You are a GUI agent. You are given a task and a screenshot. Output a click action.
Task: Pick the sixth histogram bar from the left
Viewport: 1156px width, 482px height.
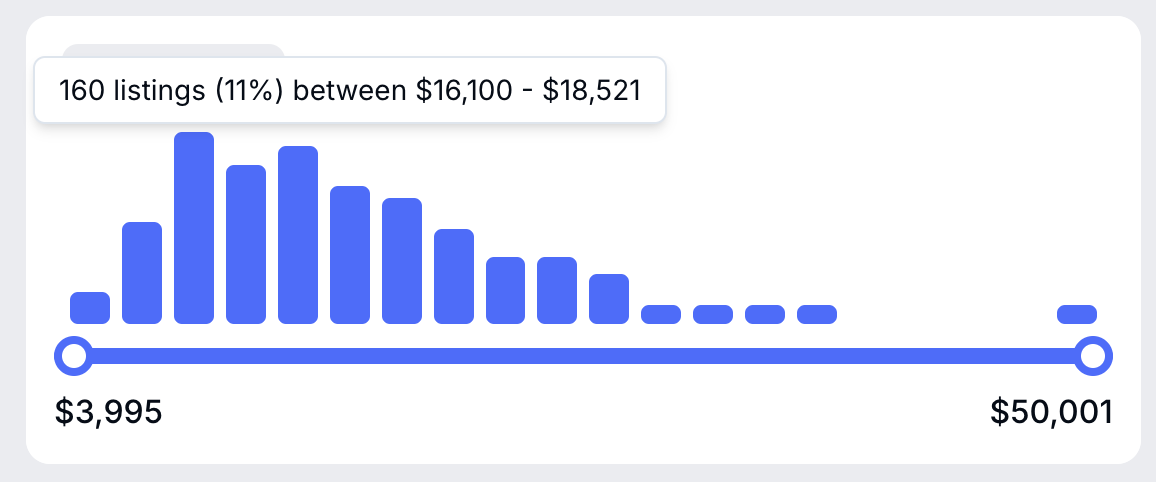[350, 255]
